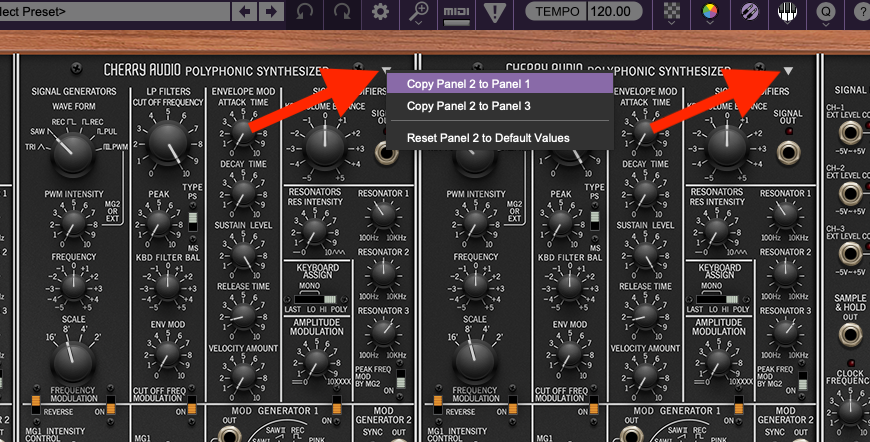Load the previous preset with left arrow
Viewport: 870px width, 442px height.
(245, 11)
